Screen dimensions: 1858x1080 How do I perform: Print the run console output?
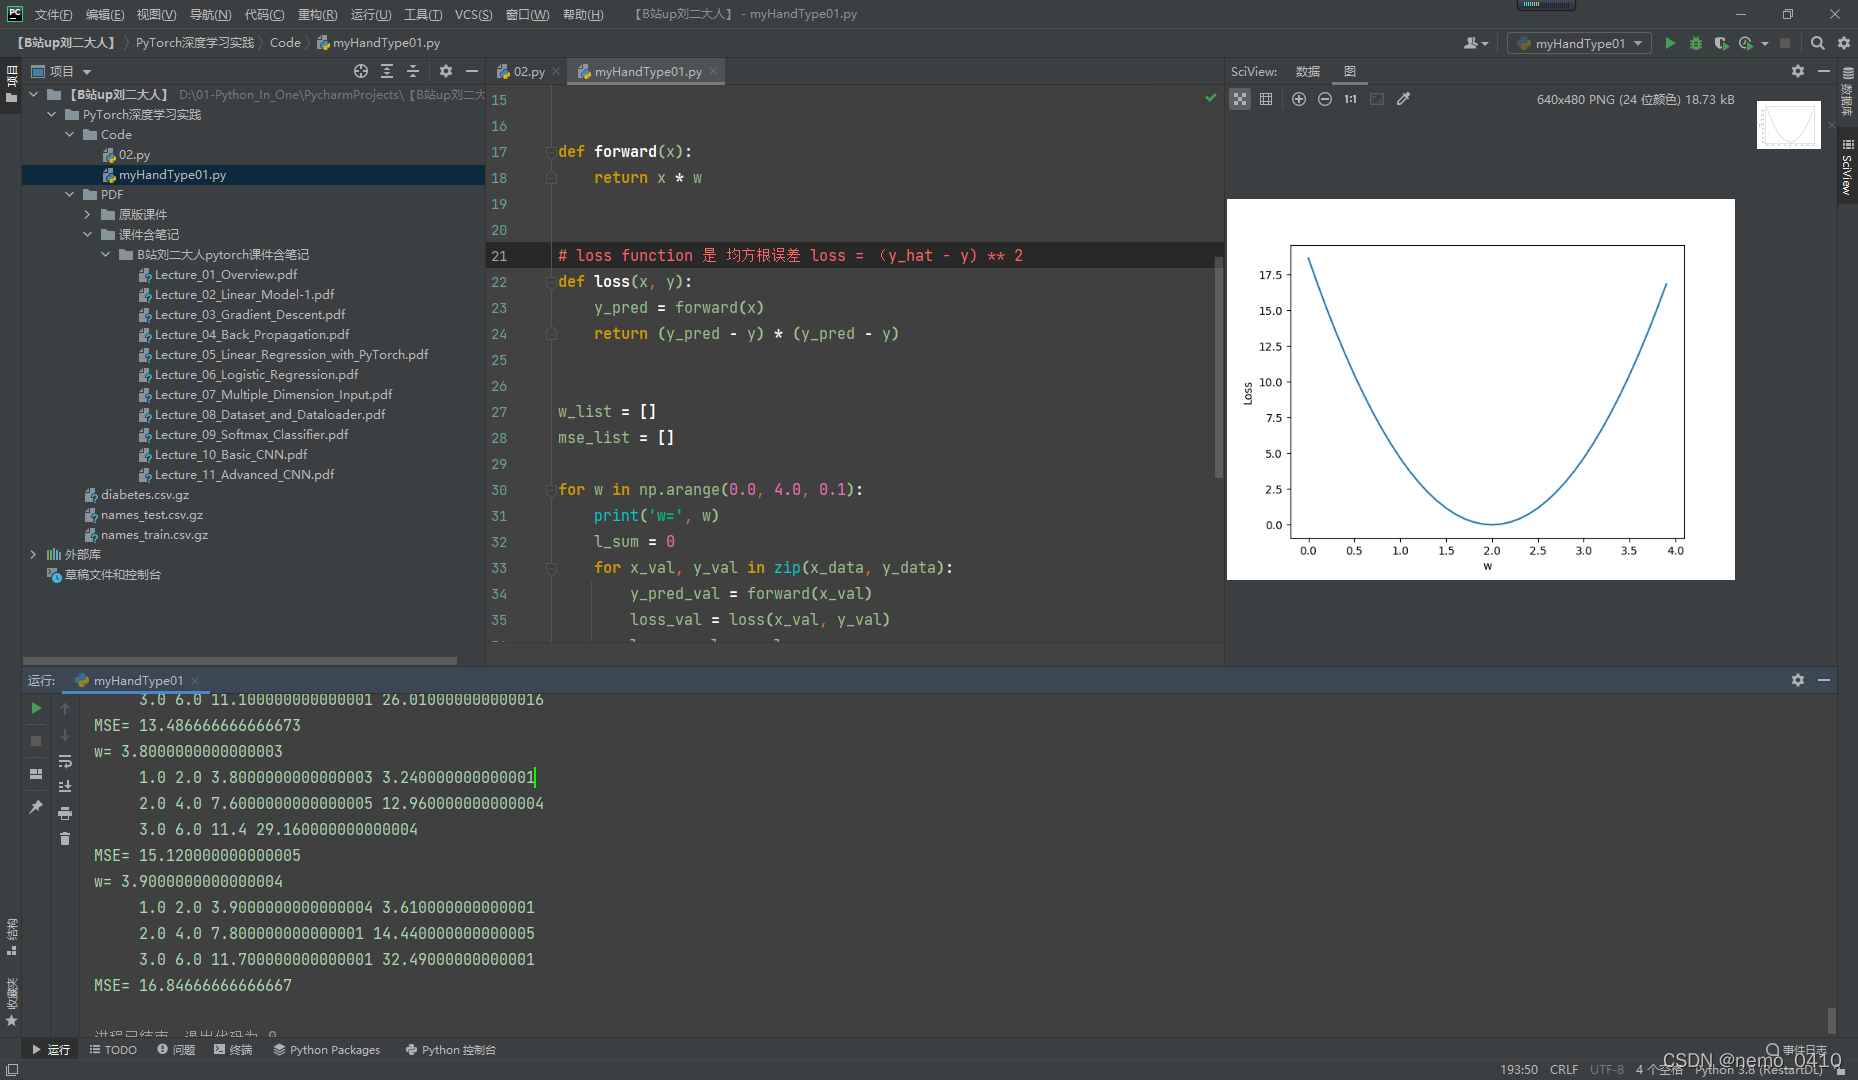point(65,813)
